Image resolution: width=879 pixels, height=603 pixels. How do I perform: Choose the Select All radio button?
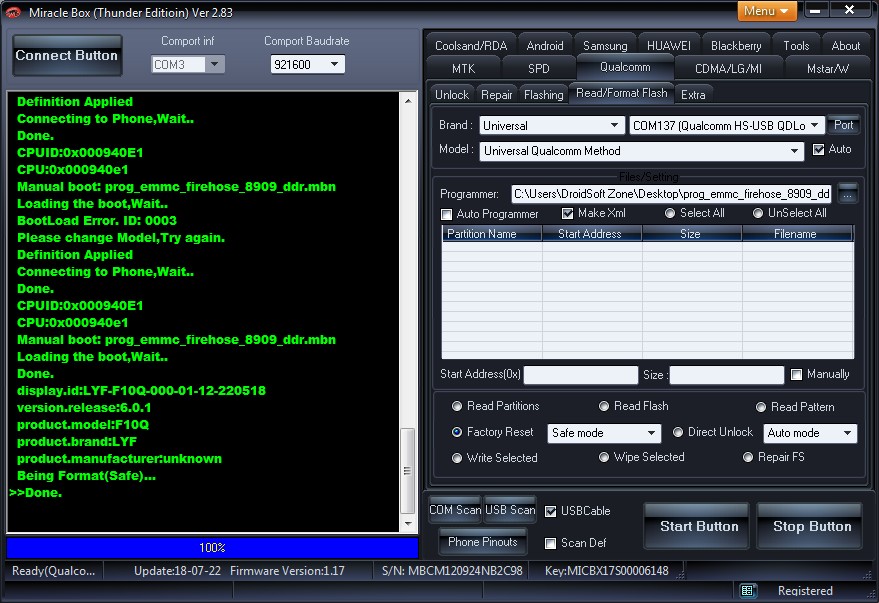pyautogui.click(x=670, y=213)
